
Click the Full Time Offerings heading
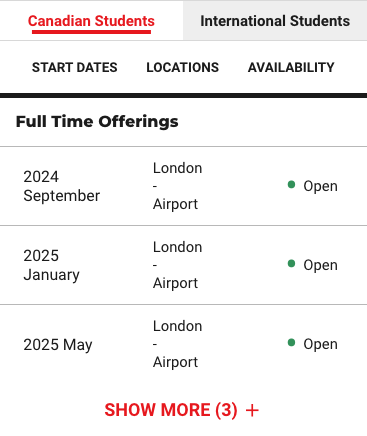97,121
